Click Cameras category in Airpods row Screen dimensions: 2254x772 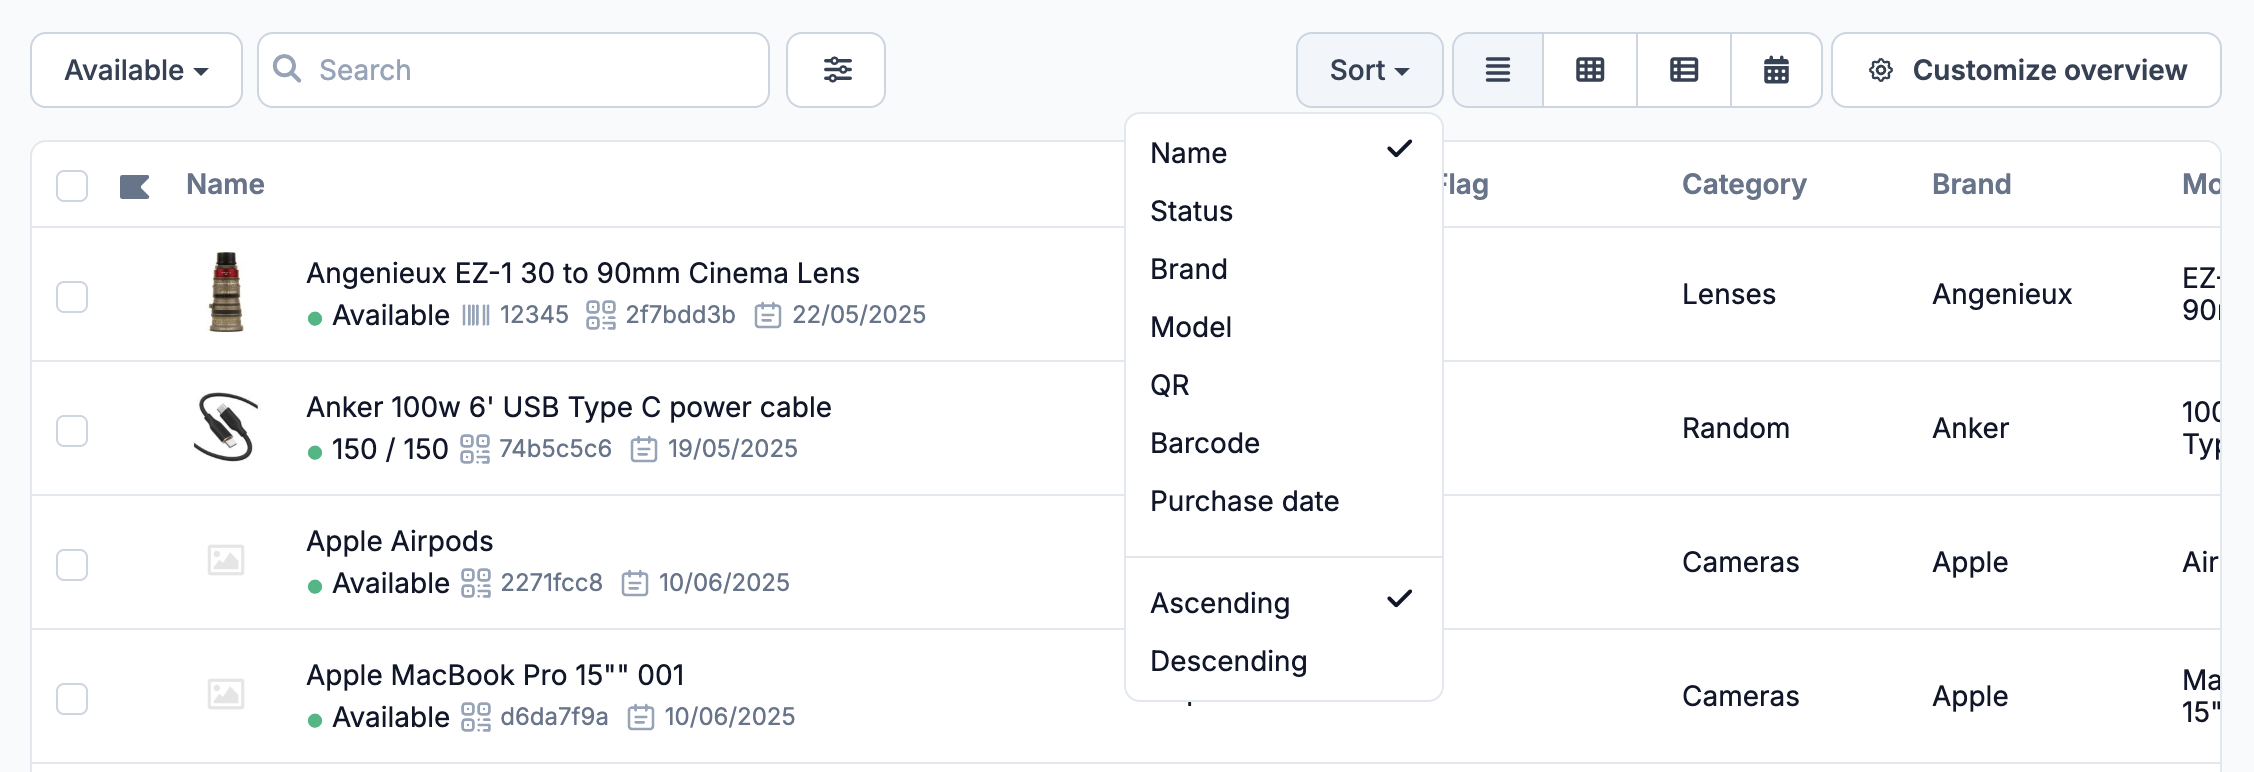point(1740,562)
